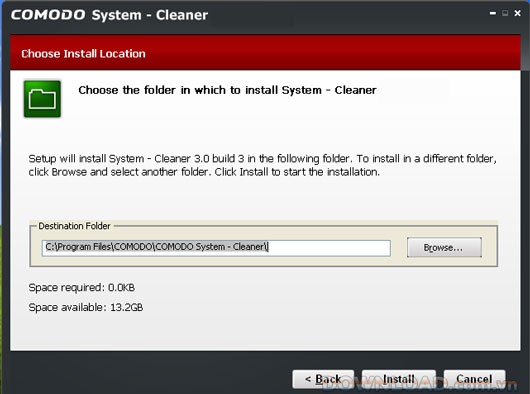The image size is (530, 394).
Task: Click the disabled maximize window button
Action: [505, 13]
